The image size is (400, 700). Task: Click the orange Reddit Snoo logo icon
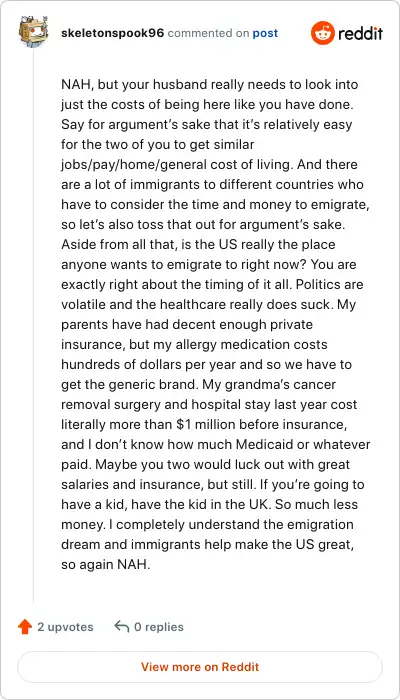[322, 33]
